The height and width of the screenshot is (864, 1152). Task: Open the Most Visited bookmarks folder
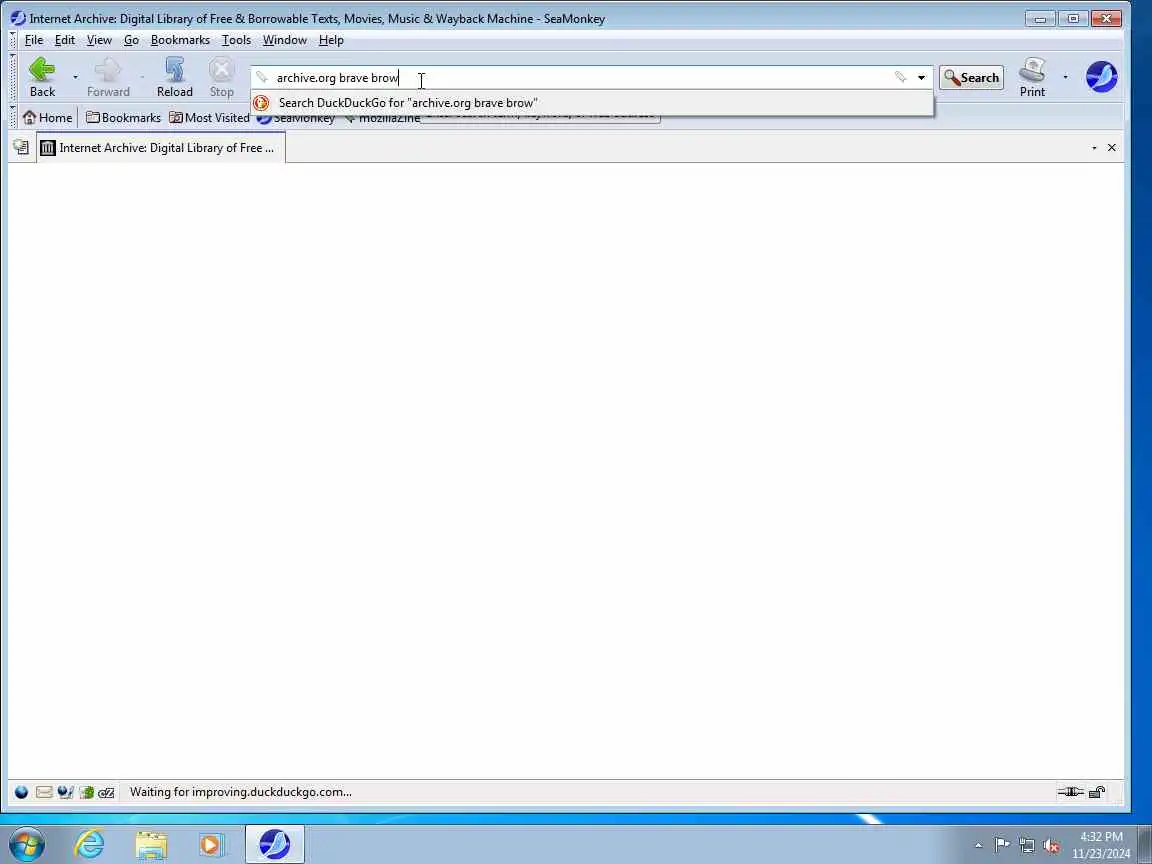(x=209, y=118)
